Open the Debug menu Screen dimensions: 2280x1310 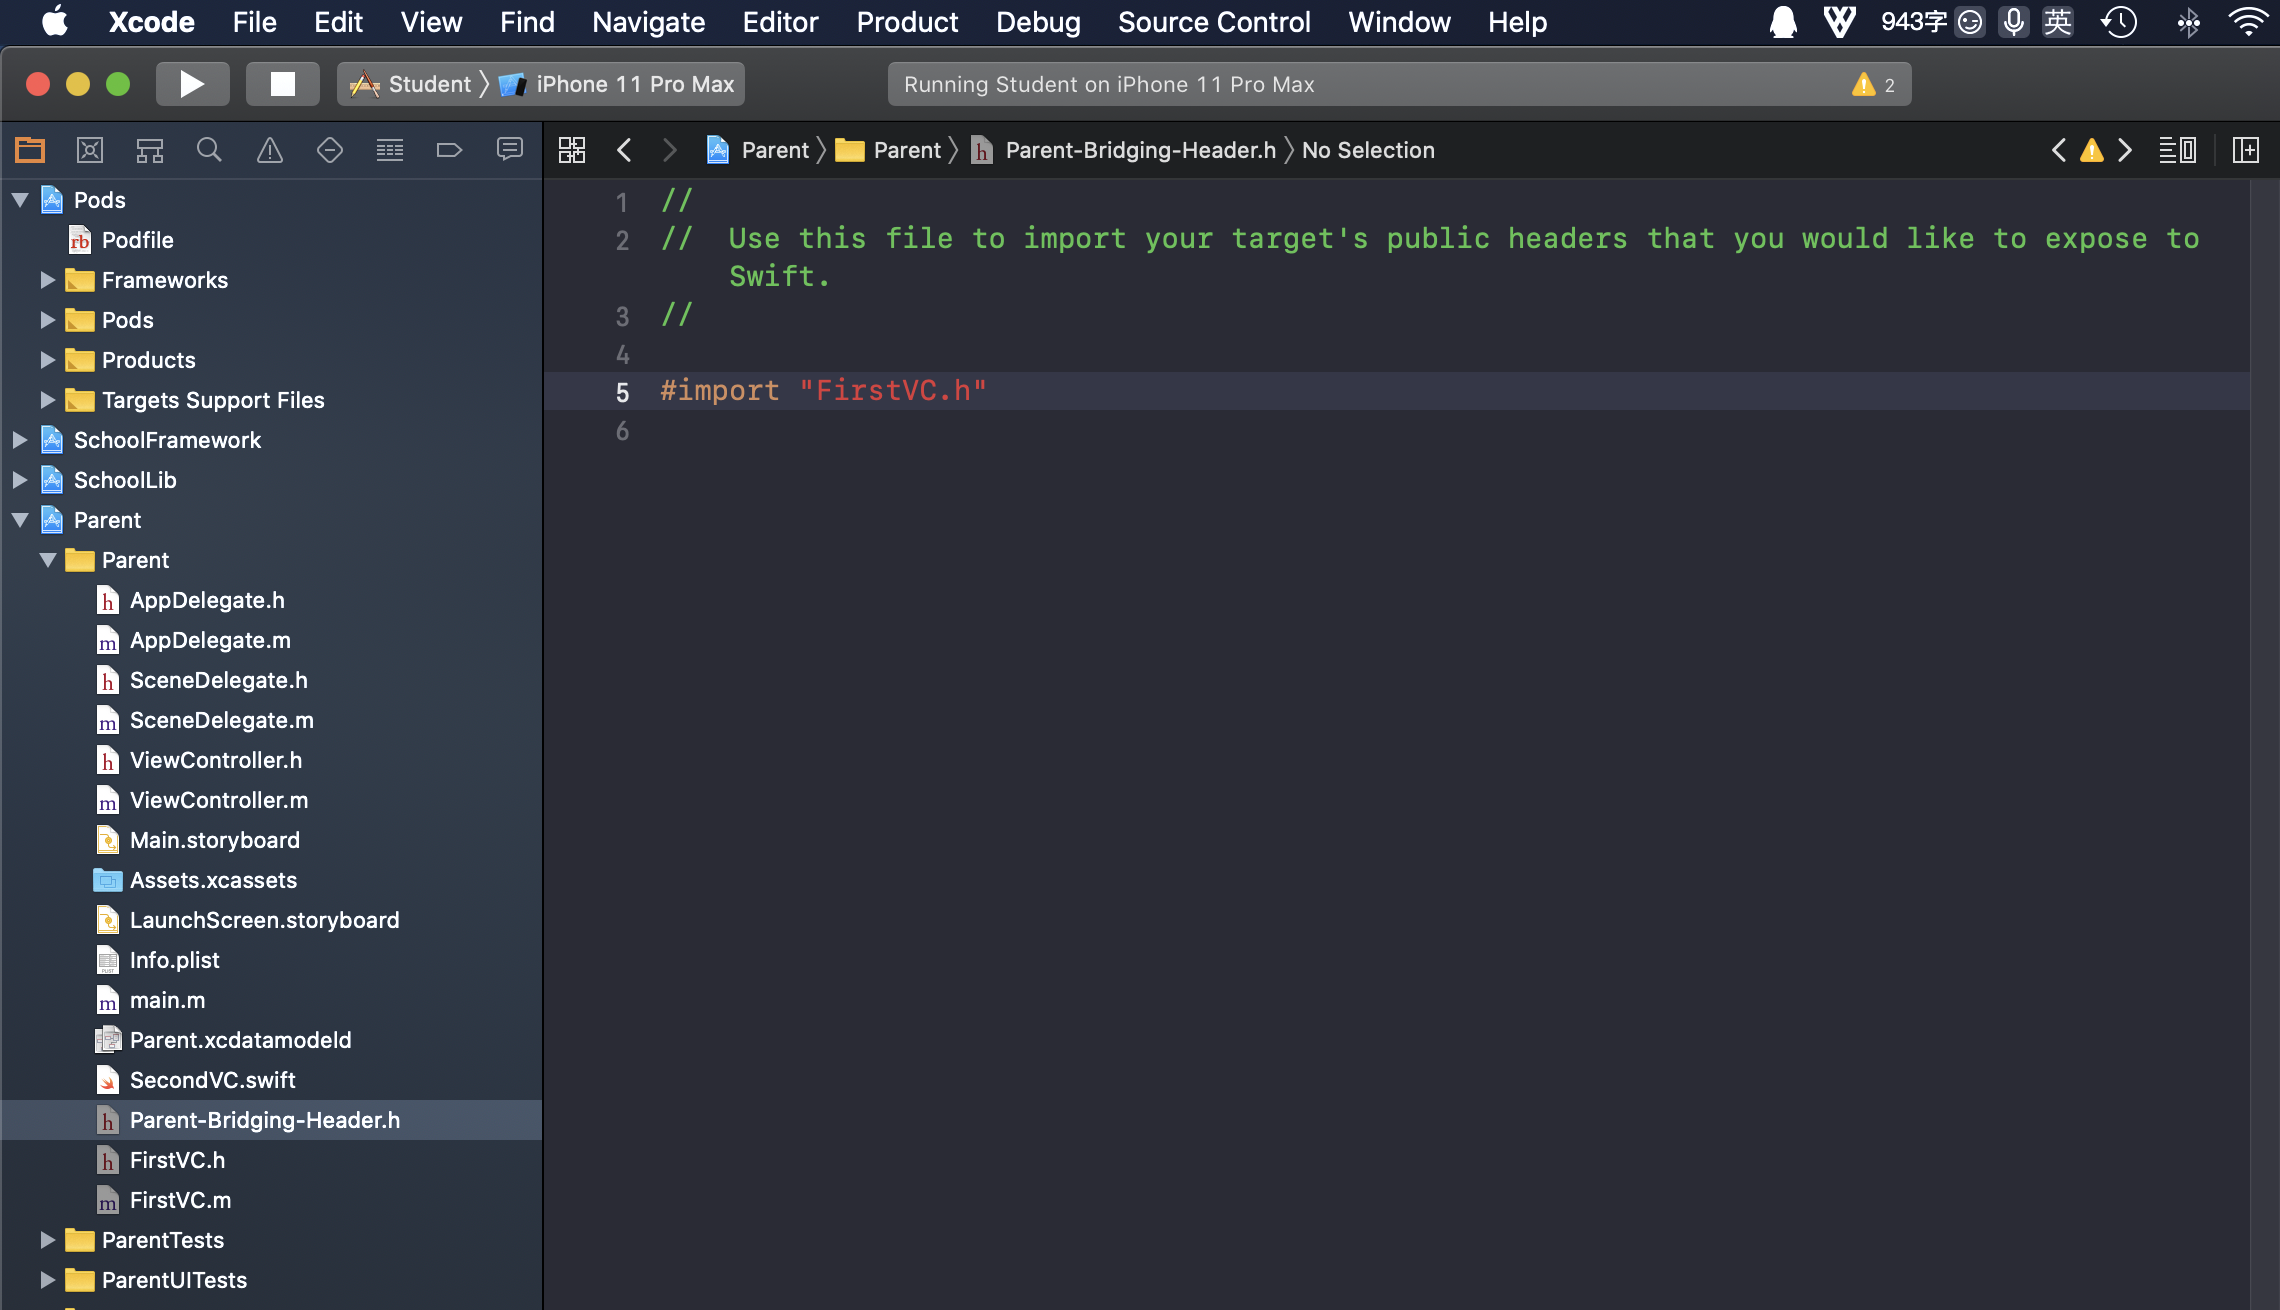coord(1038,22)
